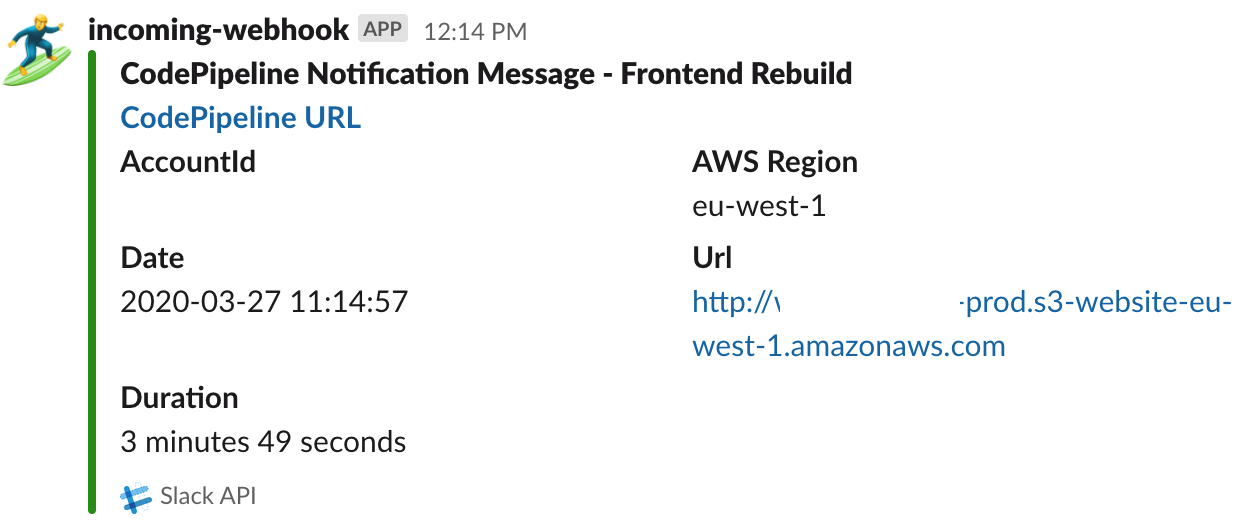Click the surfer avatar of incoming-webhook
Viewport: 1260px width, 530px height.
[x=40, y=48]
